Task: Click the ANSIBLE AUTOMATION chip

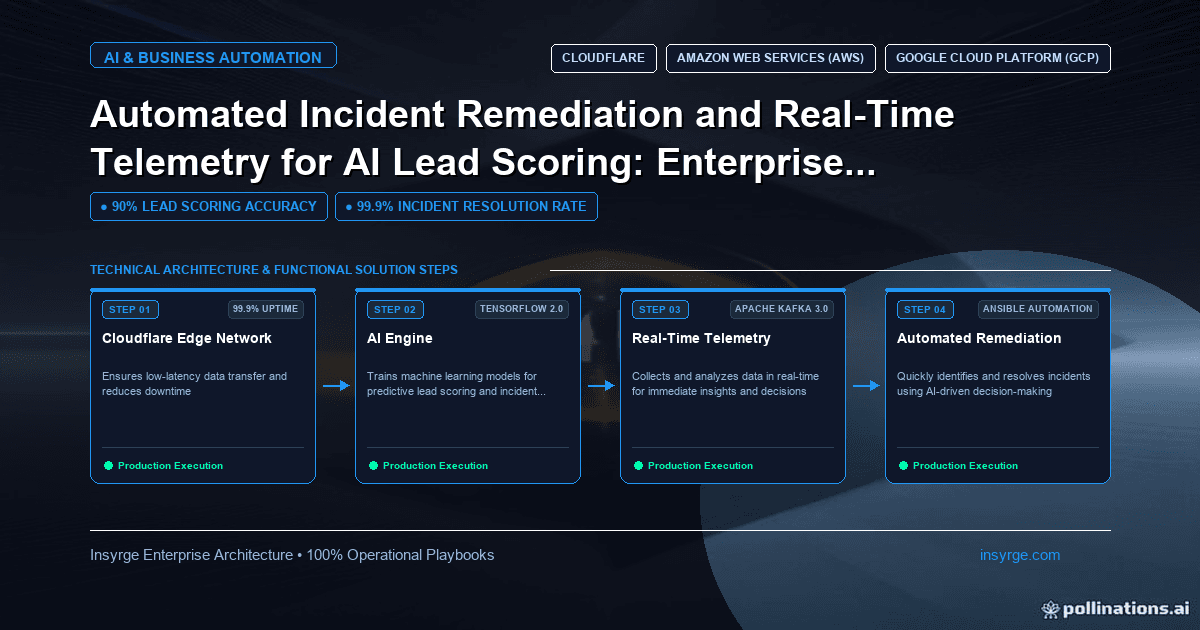Action: click(1039, 309)
